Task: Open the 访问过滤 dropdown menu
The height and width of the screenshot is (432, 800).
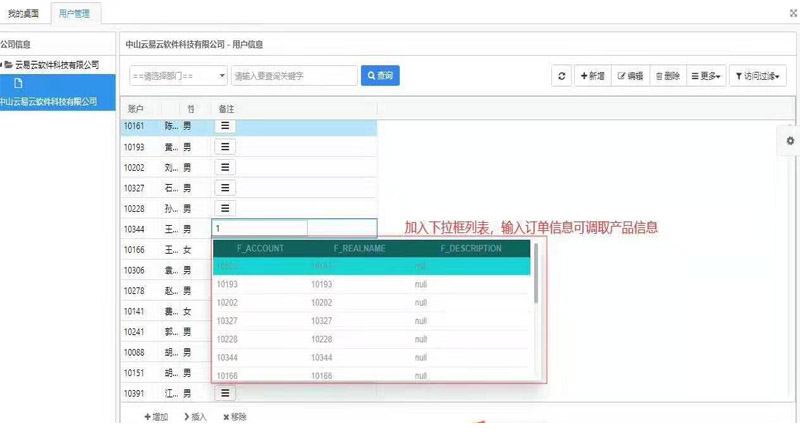Action: 758,76
